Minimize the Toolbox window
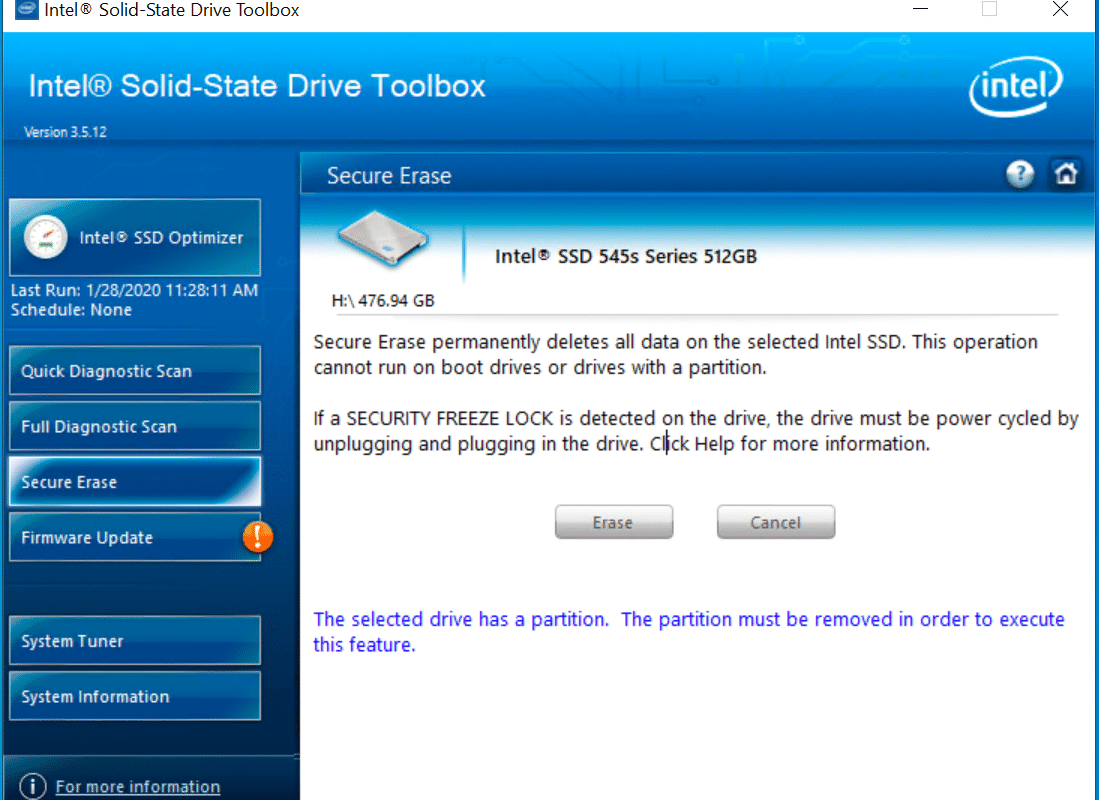This screenshot has width=1099, height=800. tap(920, 9)
